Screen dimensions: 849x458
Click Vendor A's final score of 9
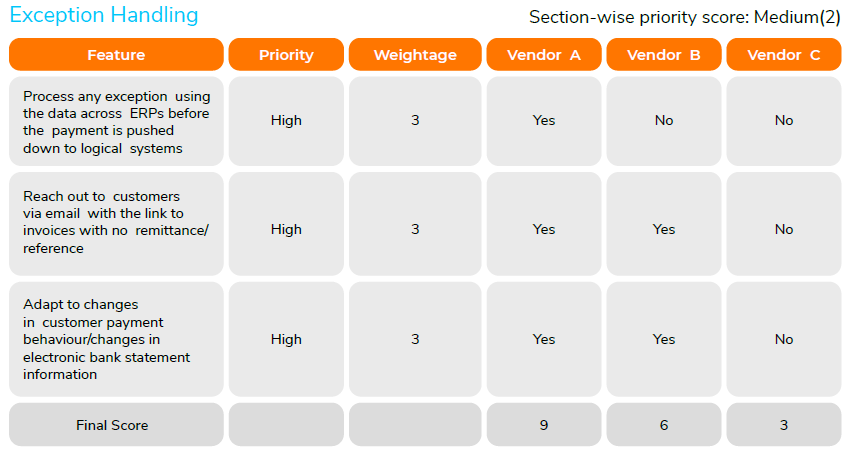pos(544,425)
